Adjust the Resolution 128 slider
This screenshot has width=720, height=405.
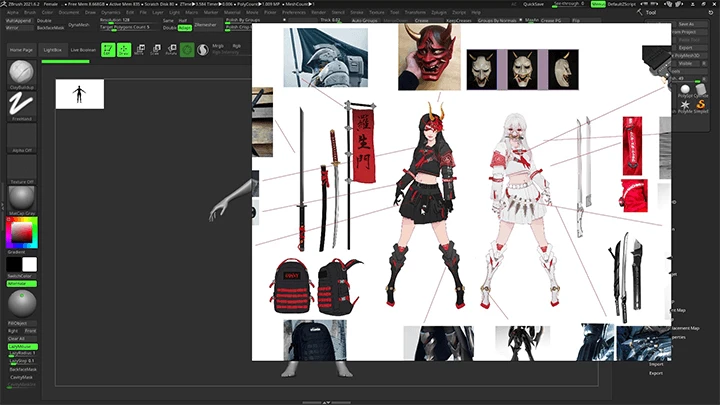pyautogui.click(x=130, y=21)
